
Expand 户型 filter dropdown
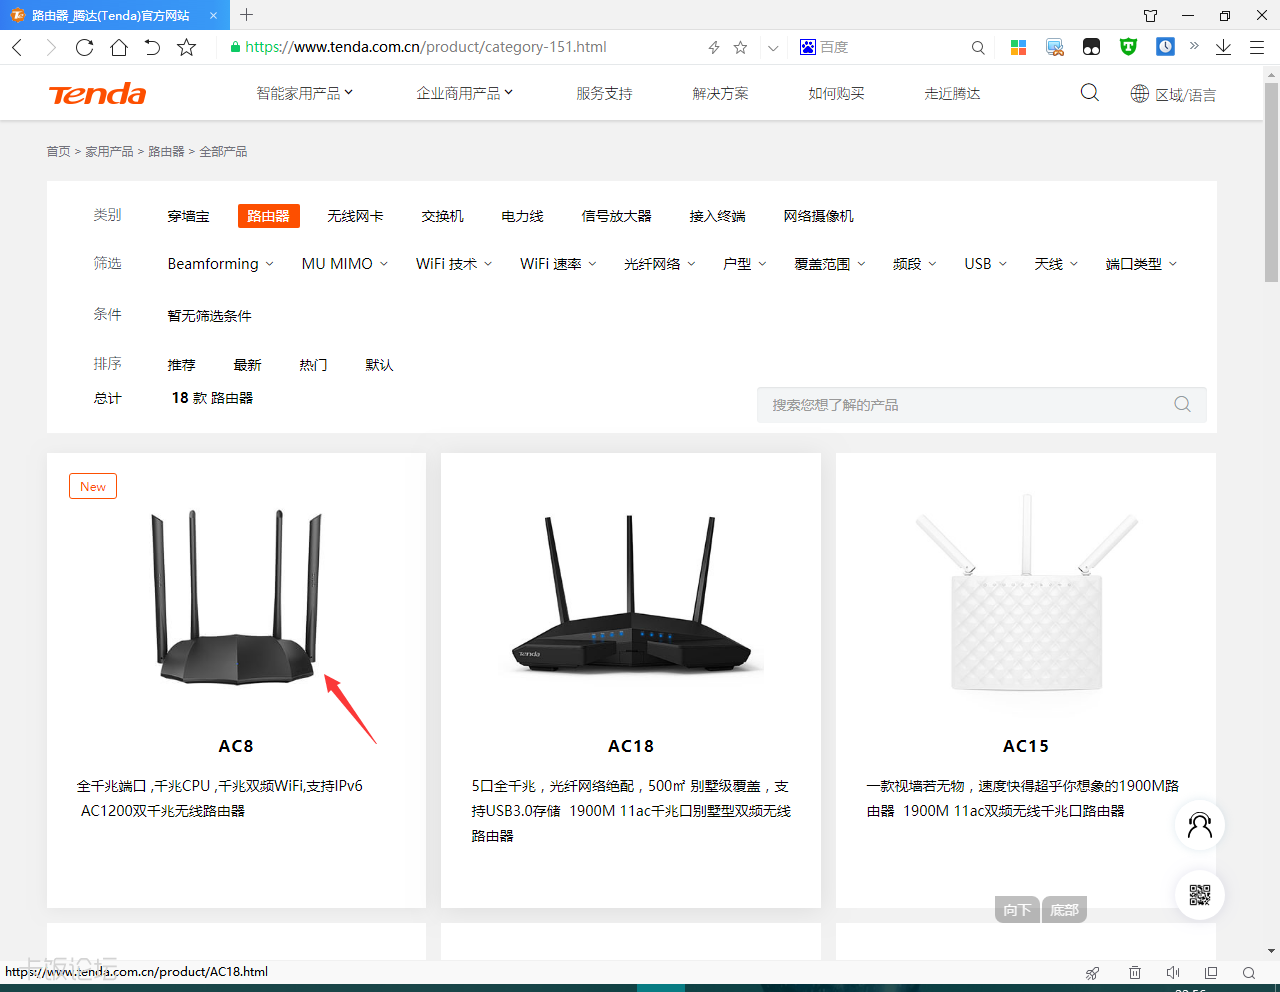tap(744, 264)
